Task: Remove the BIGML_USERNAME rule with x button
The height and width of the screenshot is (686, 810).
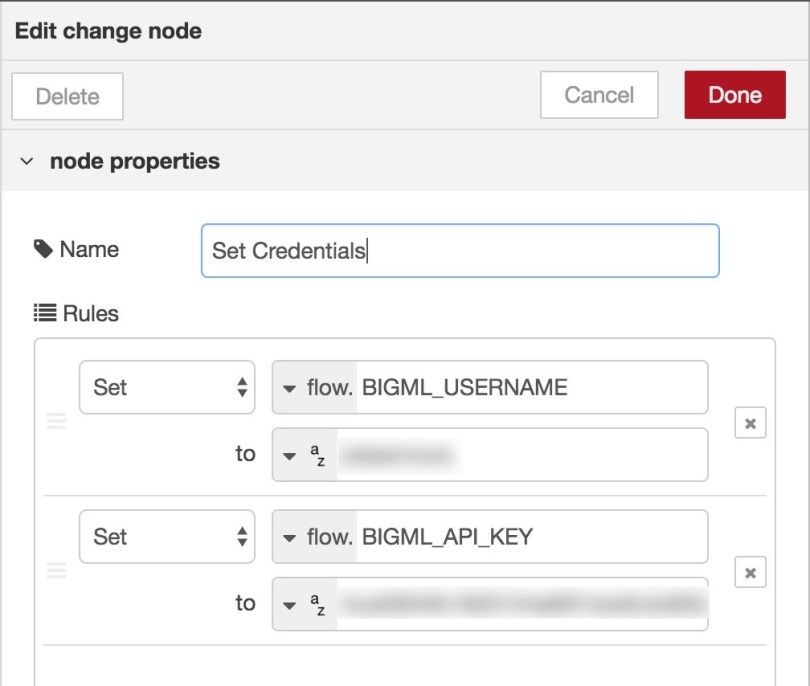Action: click(x=750, y=423)
